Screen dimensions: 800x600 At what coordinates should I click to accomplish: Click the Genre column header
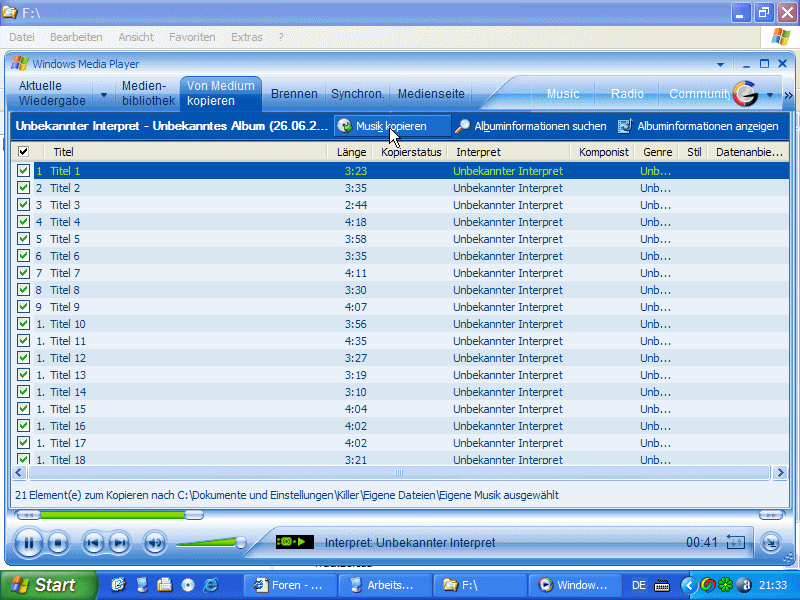[x=657, y=152]
